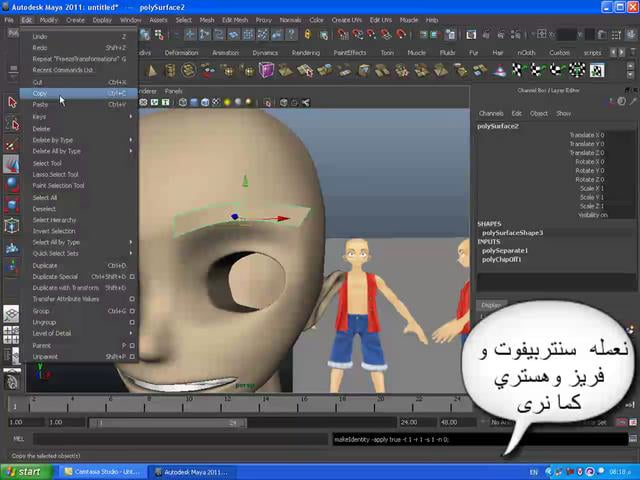Expand Quick Select Sets submenu
Image resolution: width=640 pixels, height=480 pixels.
tap(131, 253)
